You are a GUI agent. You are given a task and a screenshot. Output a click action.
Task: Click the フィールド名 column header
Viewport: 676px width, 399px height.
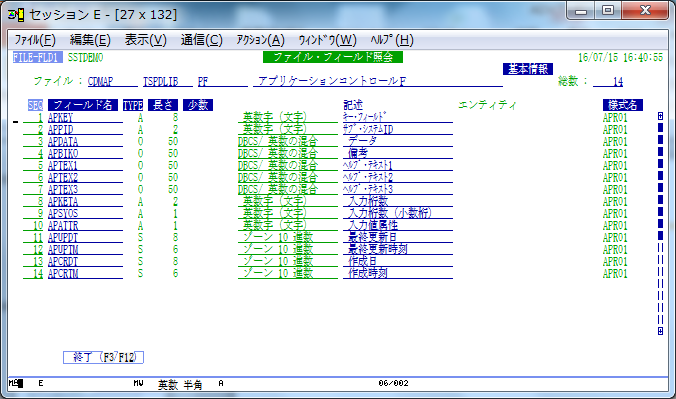pyautogui.click(x=83, y=105)
